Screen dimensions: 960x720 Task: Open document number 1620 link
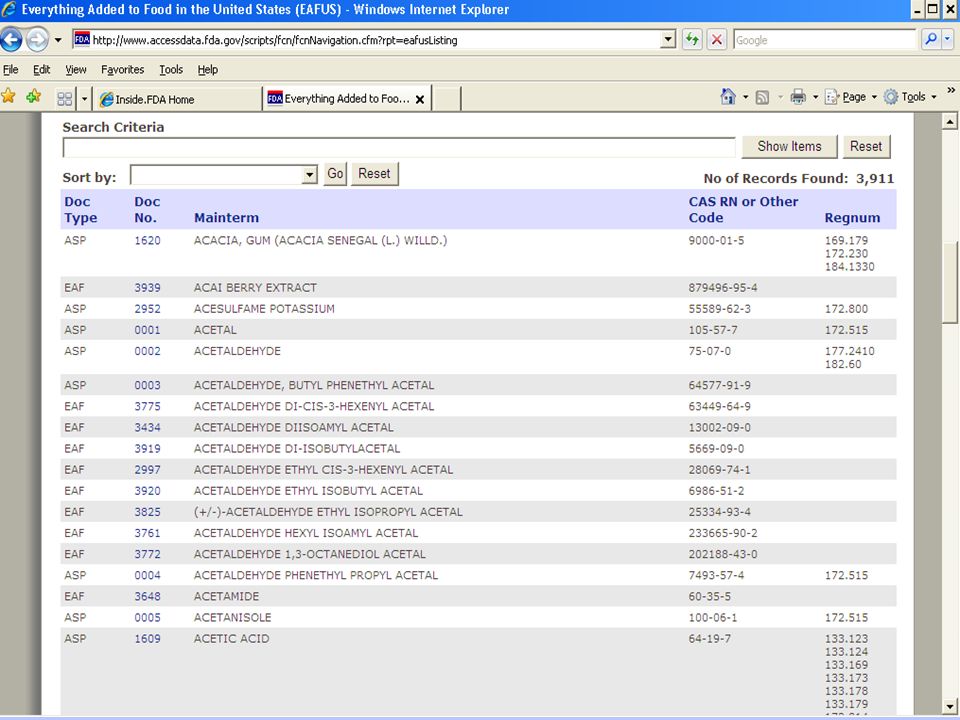coord(148,241)
